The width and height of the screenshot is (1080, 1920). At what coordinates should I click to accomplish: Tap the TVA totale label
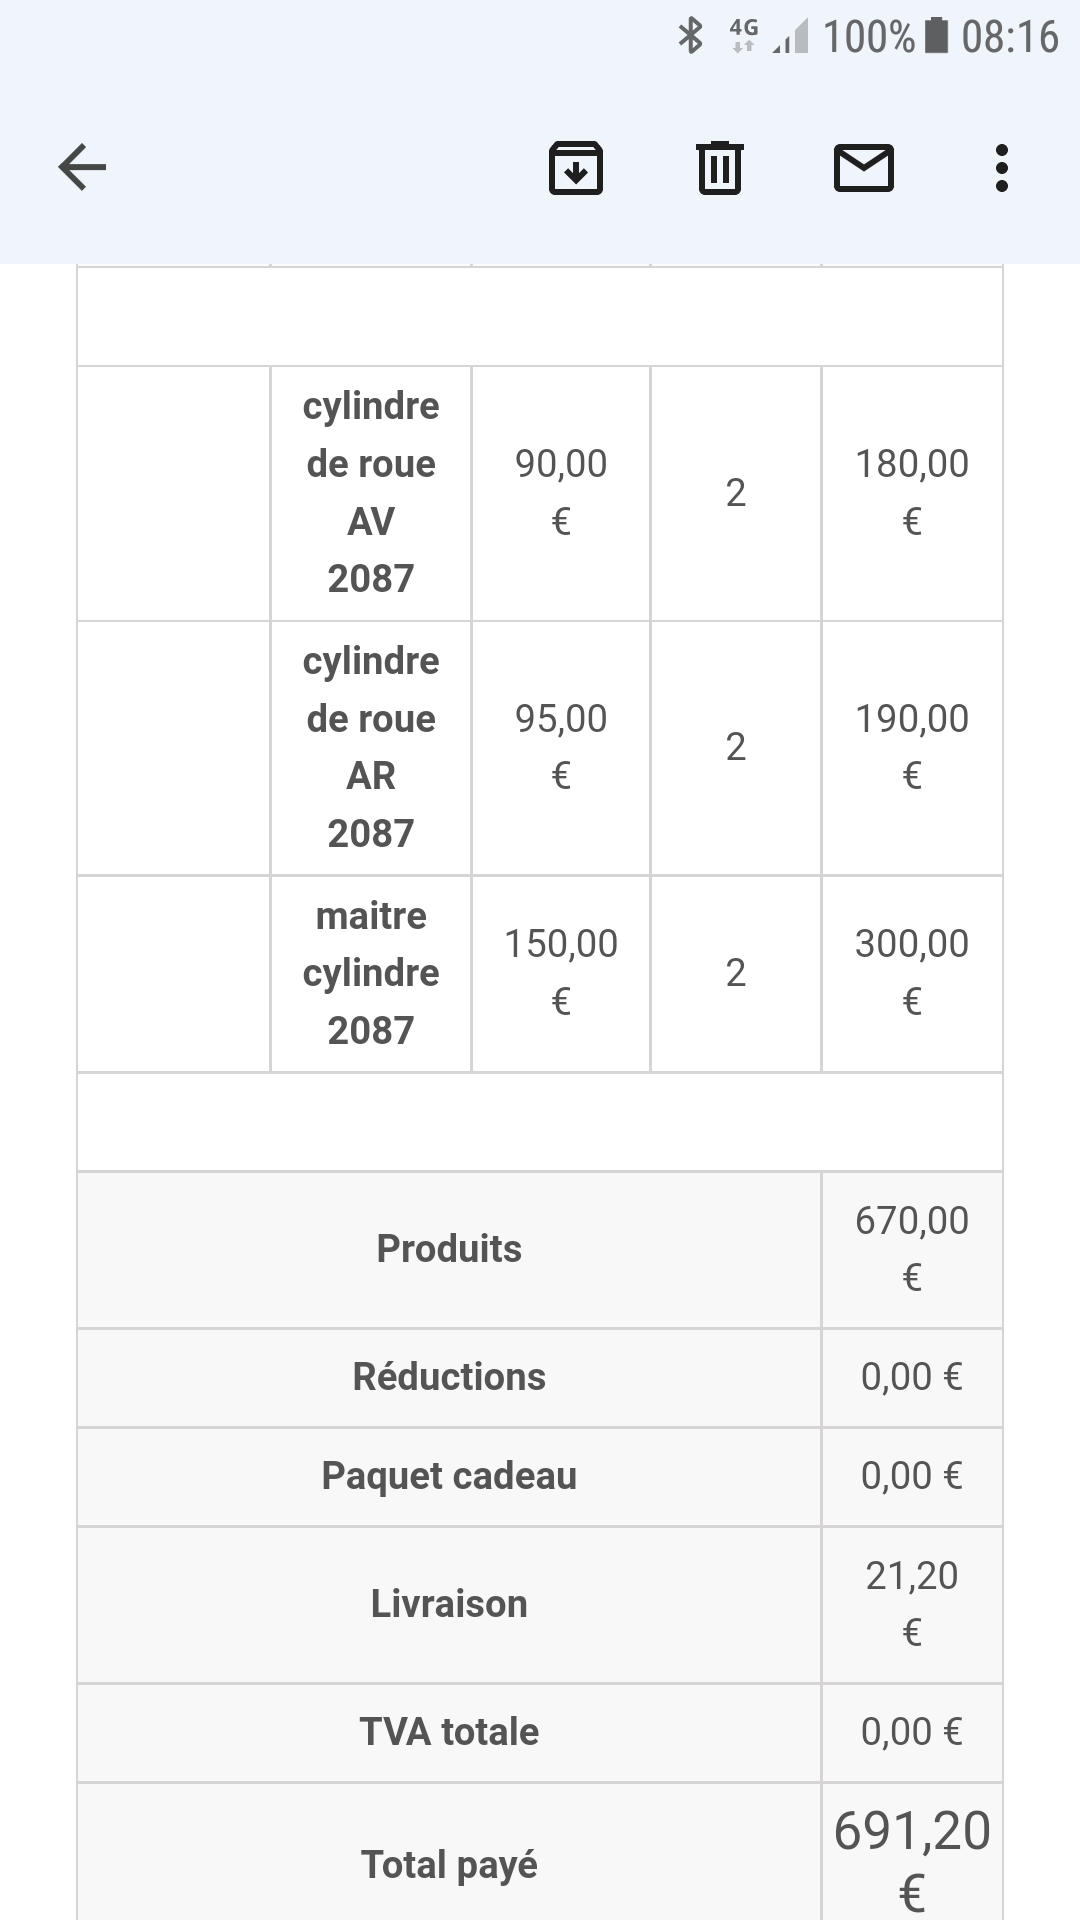tap(449, 1731)
